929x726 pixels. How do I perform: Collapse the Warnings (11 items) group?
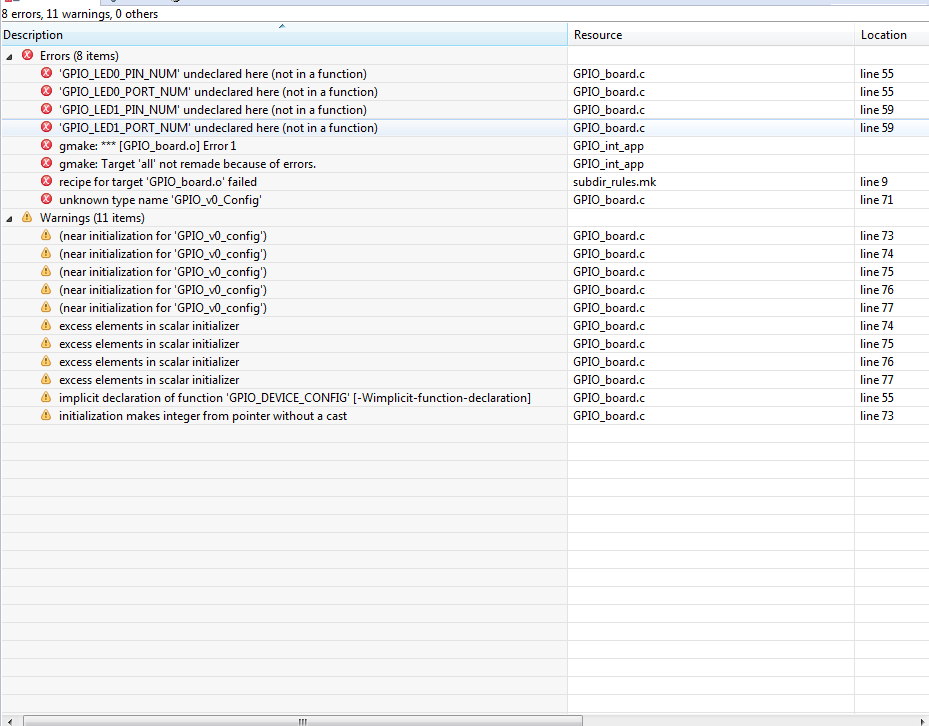[9, 217]
